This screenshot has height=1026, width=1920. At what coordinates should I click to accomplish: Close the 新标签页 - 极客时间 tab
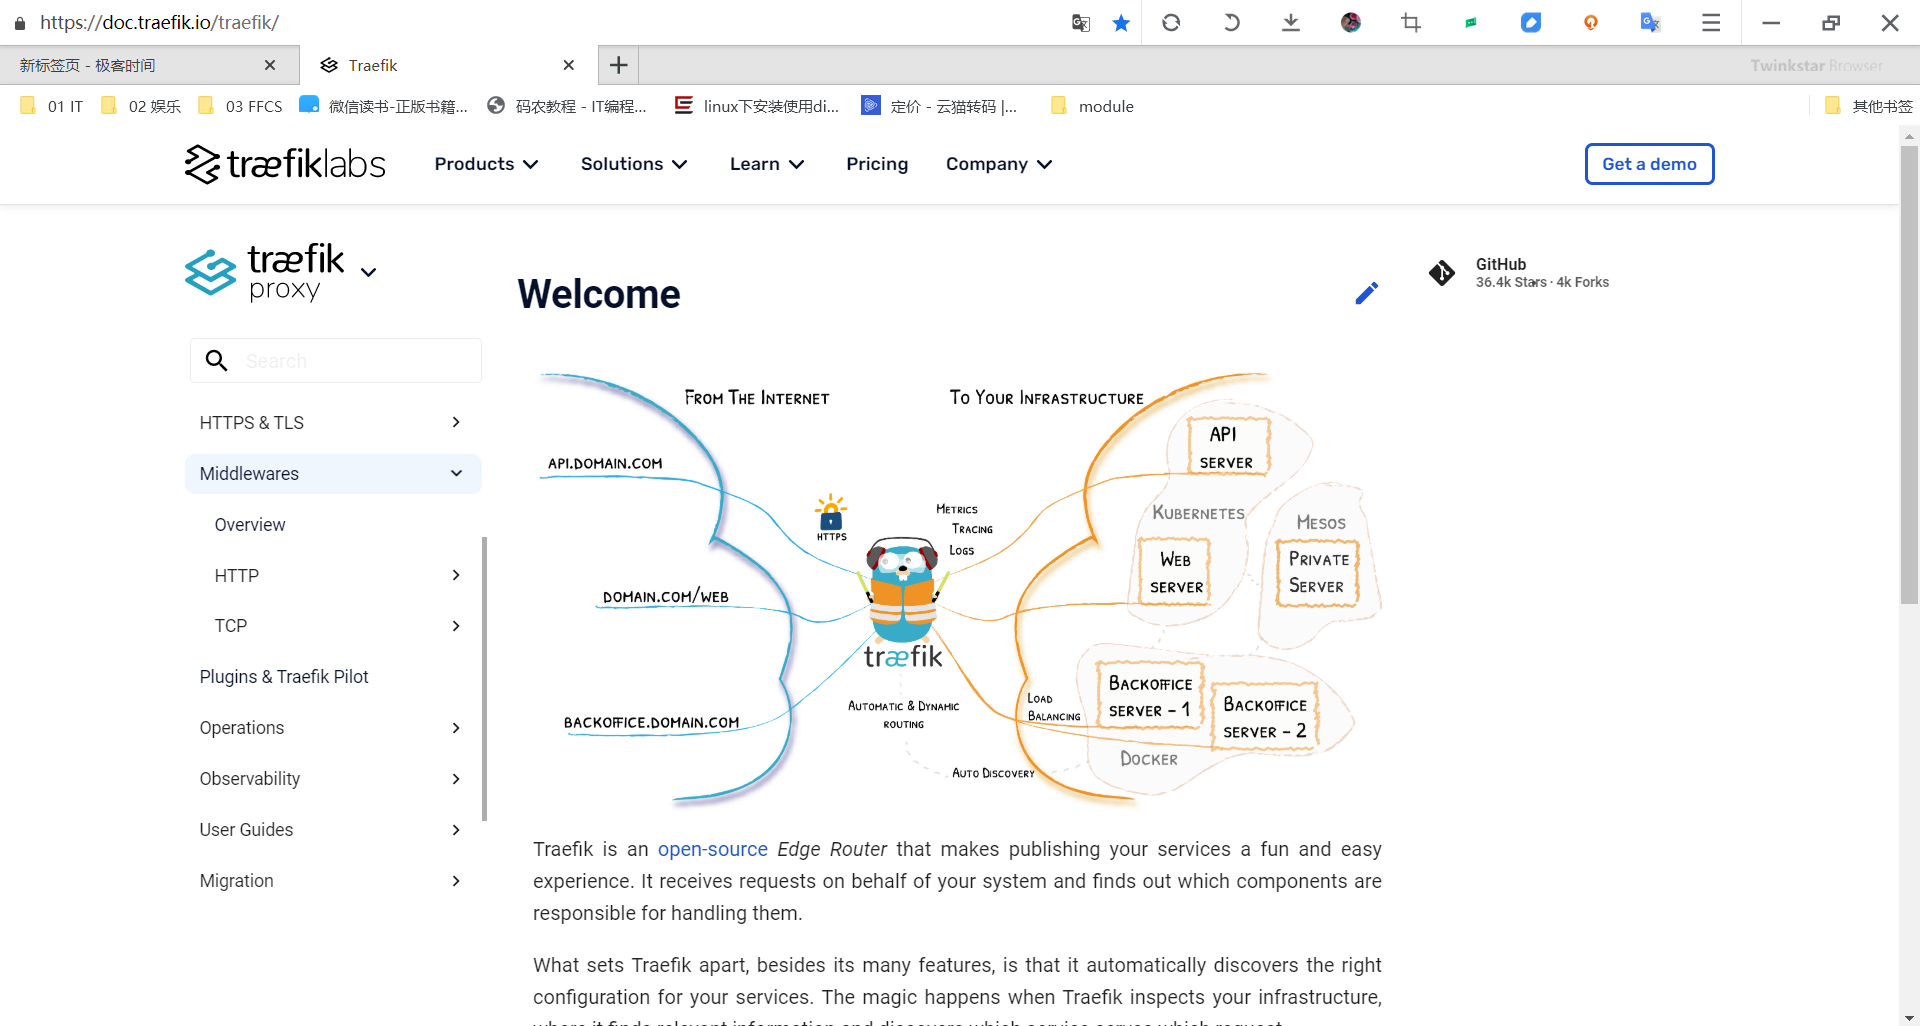pyautogui.click(x=270, y=65)
